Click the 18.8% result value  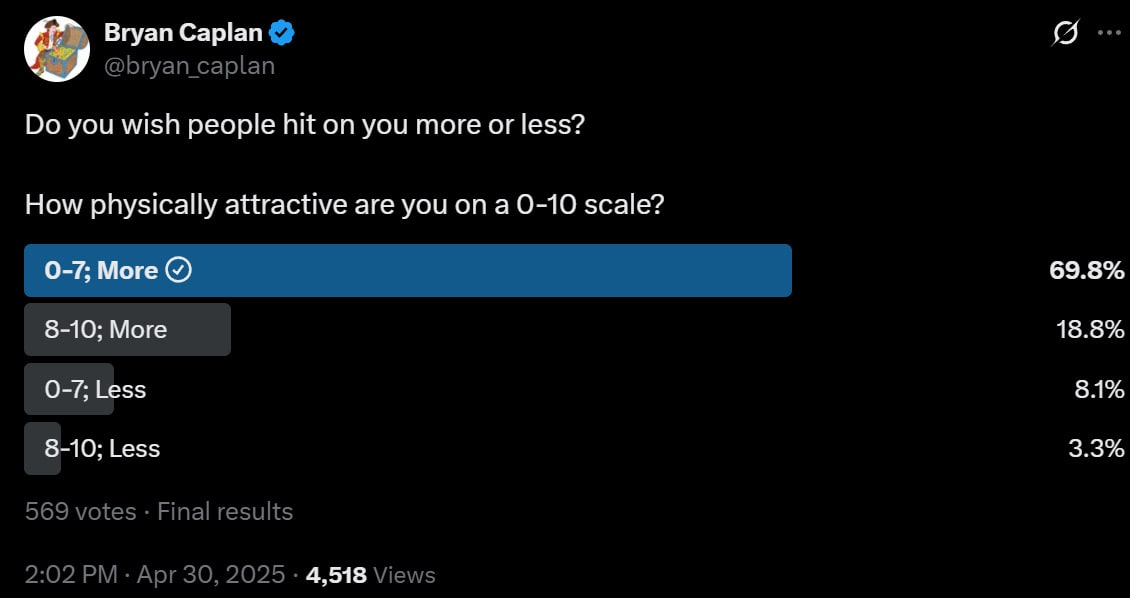pyautogui.click(x=1088, y=329)
